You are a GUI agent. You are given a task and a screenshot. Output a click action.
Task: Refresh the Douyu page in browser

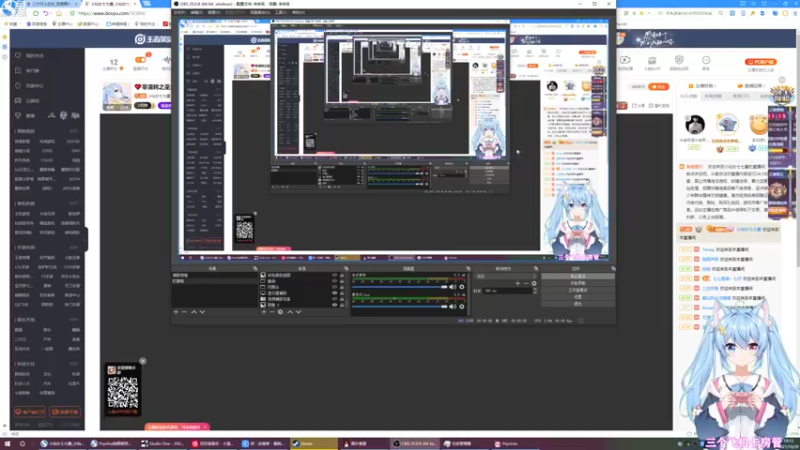(36, 13)
